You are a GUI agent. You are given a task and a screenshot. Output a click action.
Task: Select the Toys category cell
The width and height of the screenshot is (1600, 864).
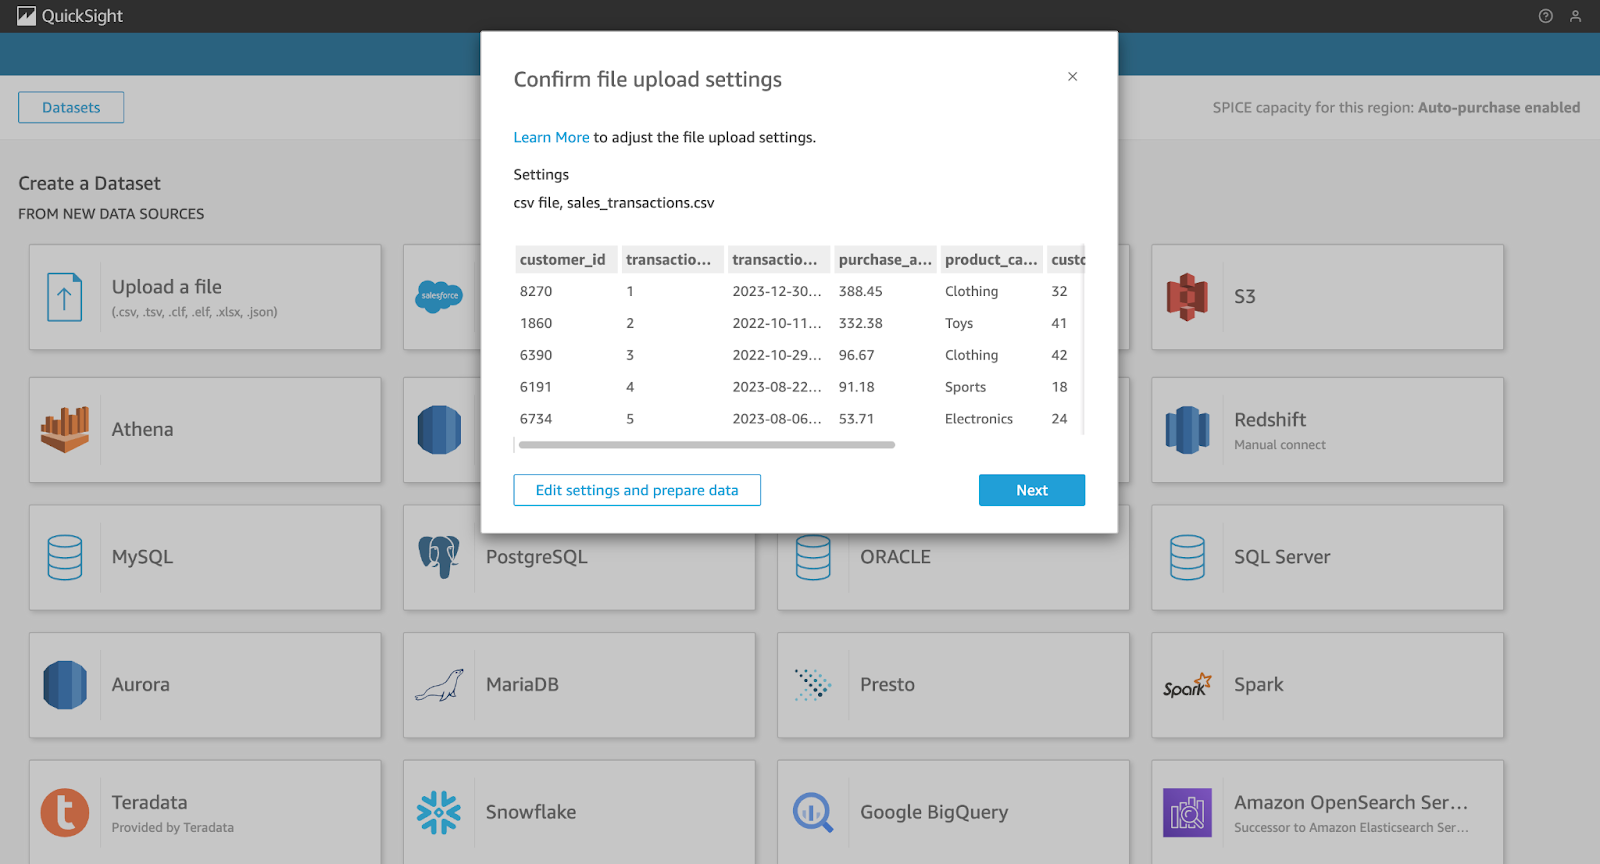(959, 324)
